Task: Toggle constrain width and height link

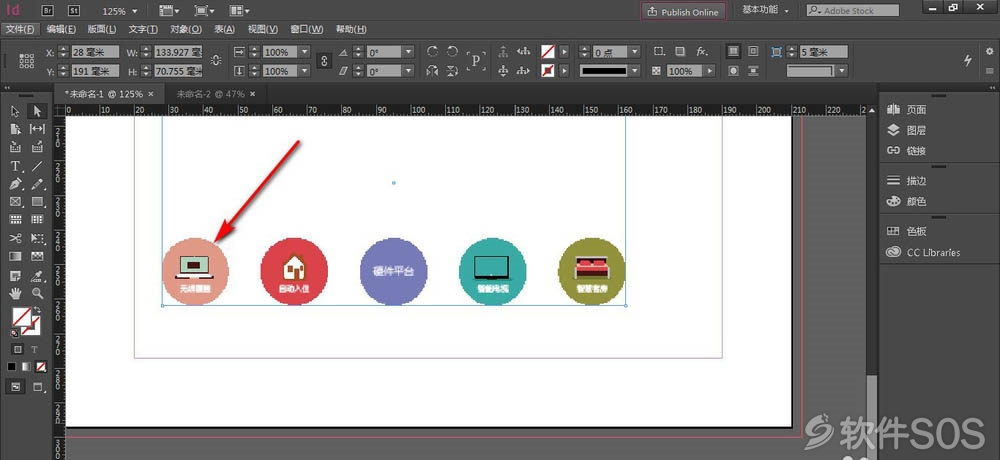Action: tap(216, 61)
